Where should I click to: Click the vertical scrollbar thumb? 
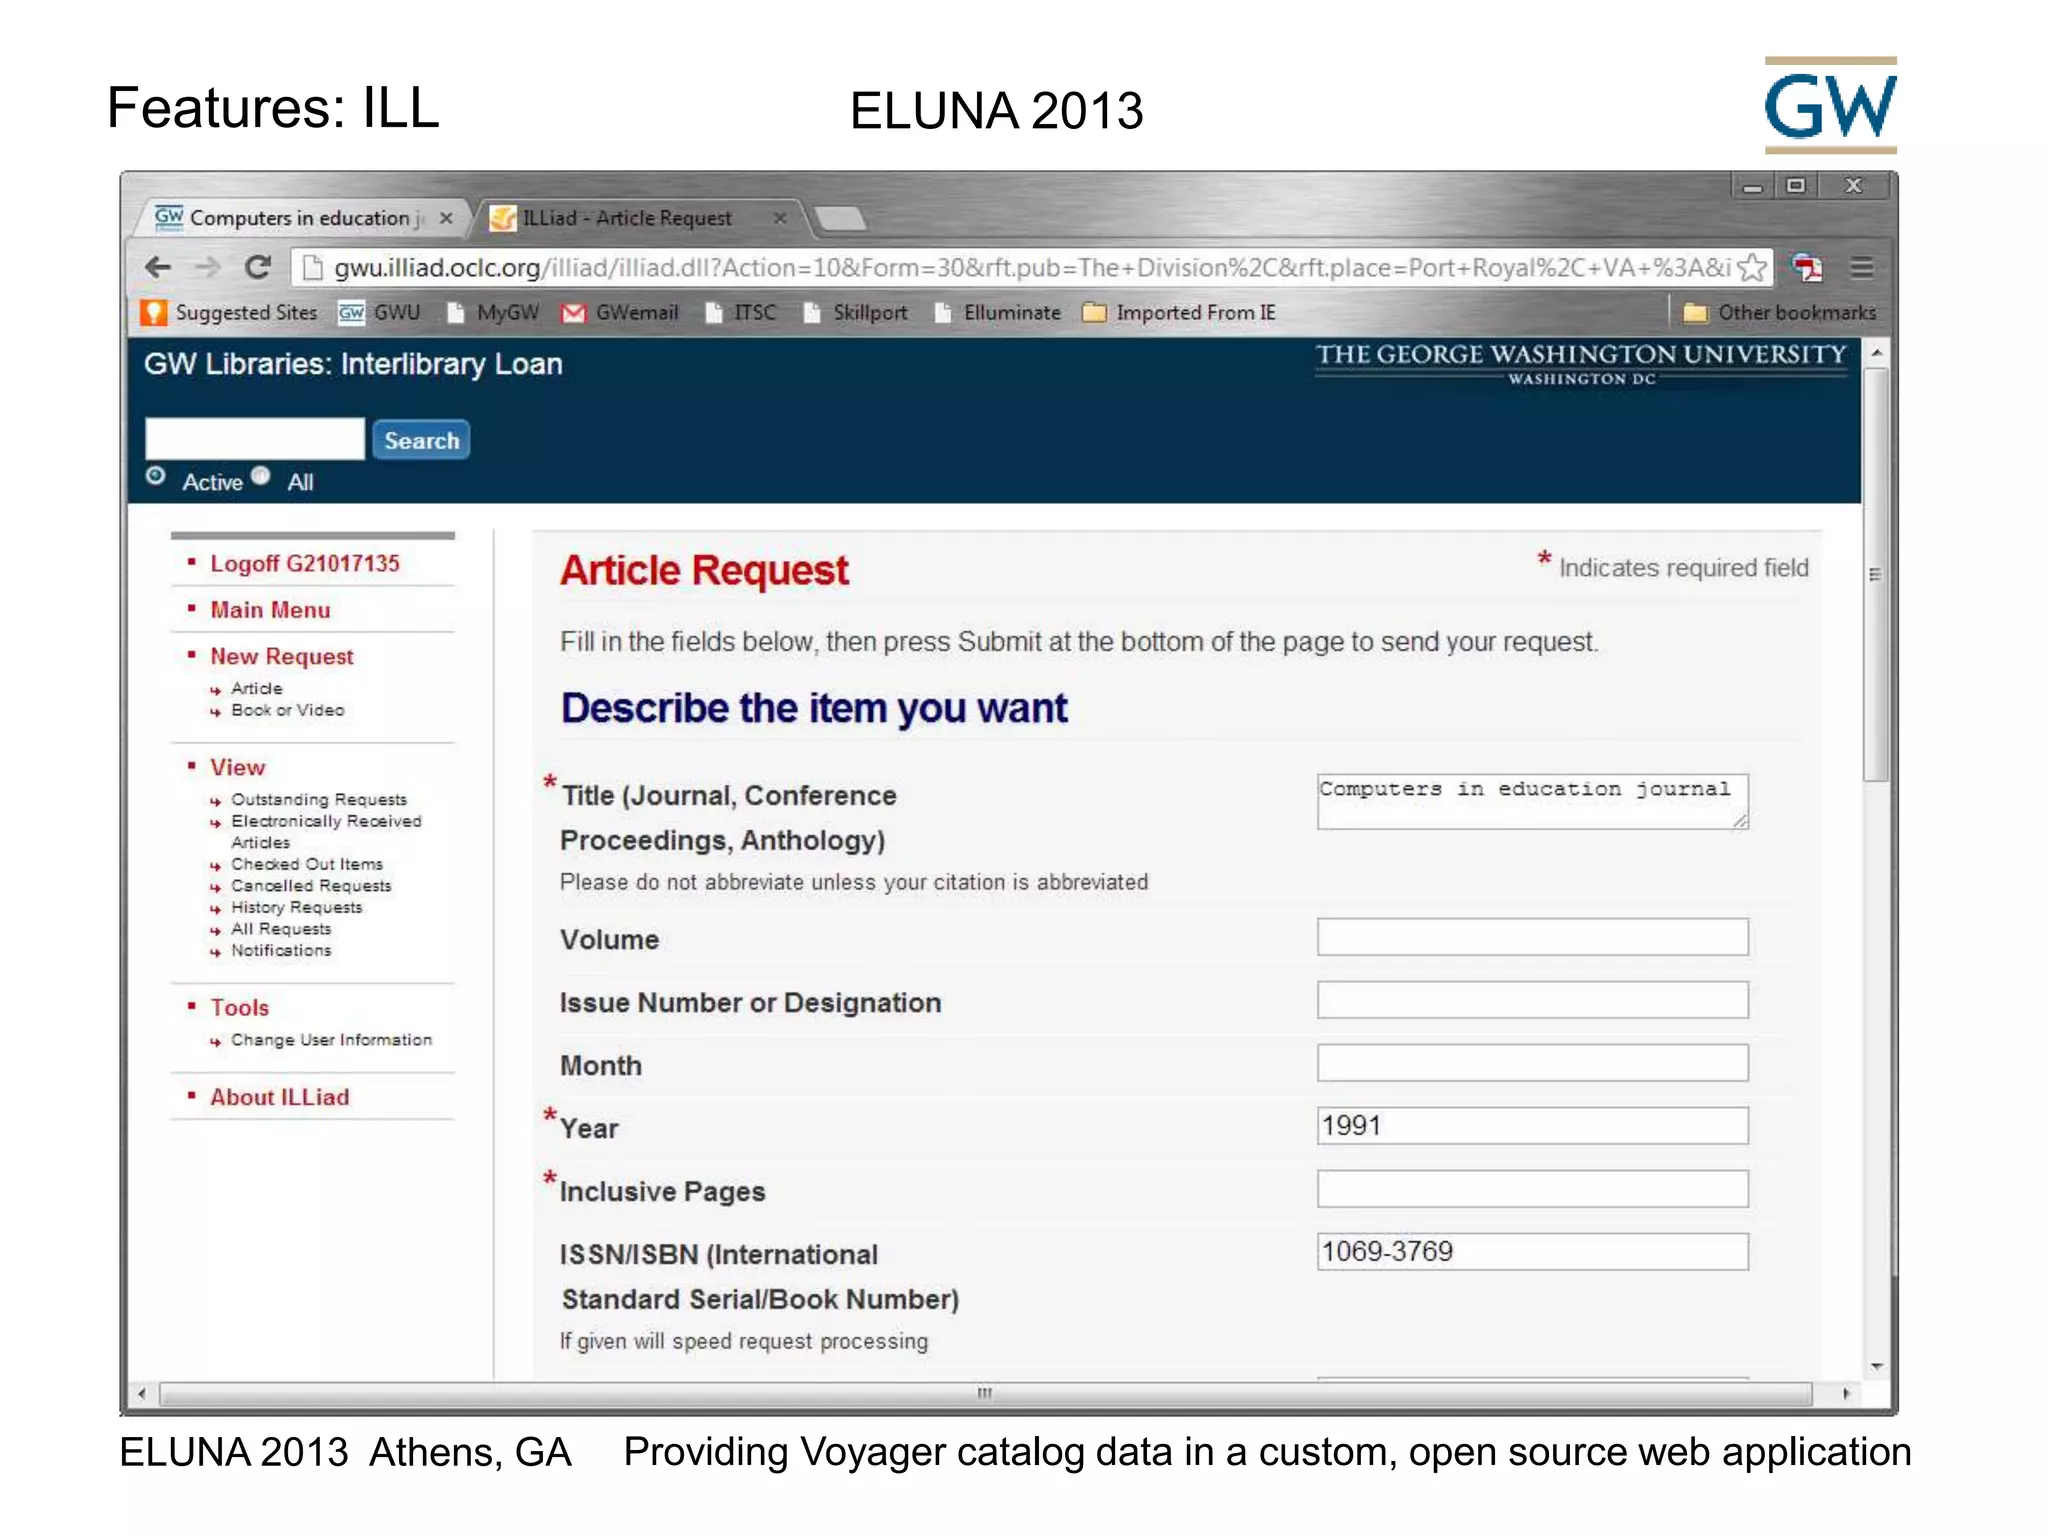tap(1876, 574)
